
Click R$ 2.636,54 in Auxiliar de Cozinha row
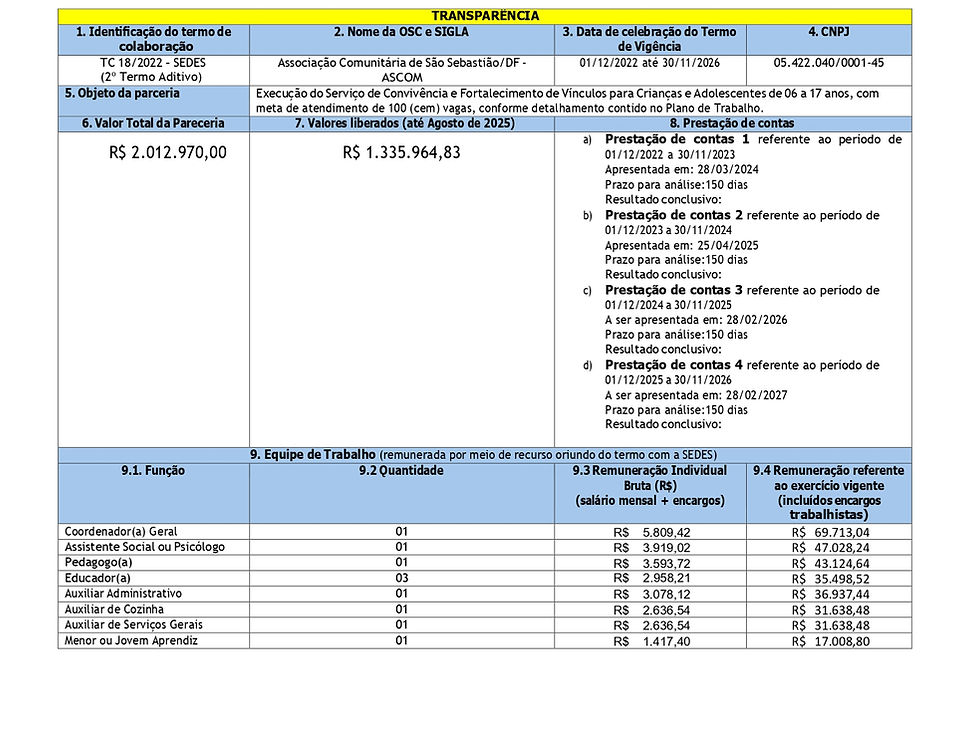pyautogui.click(x=651, y=611)
